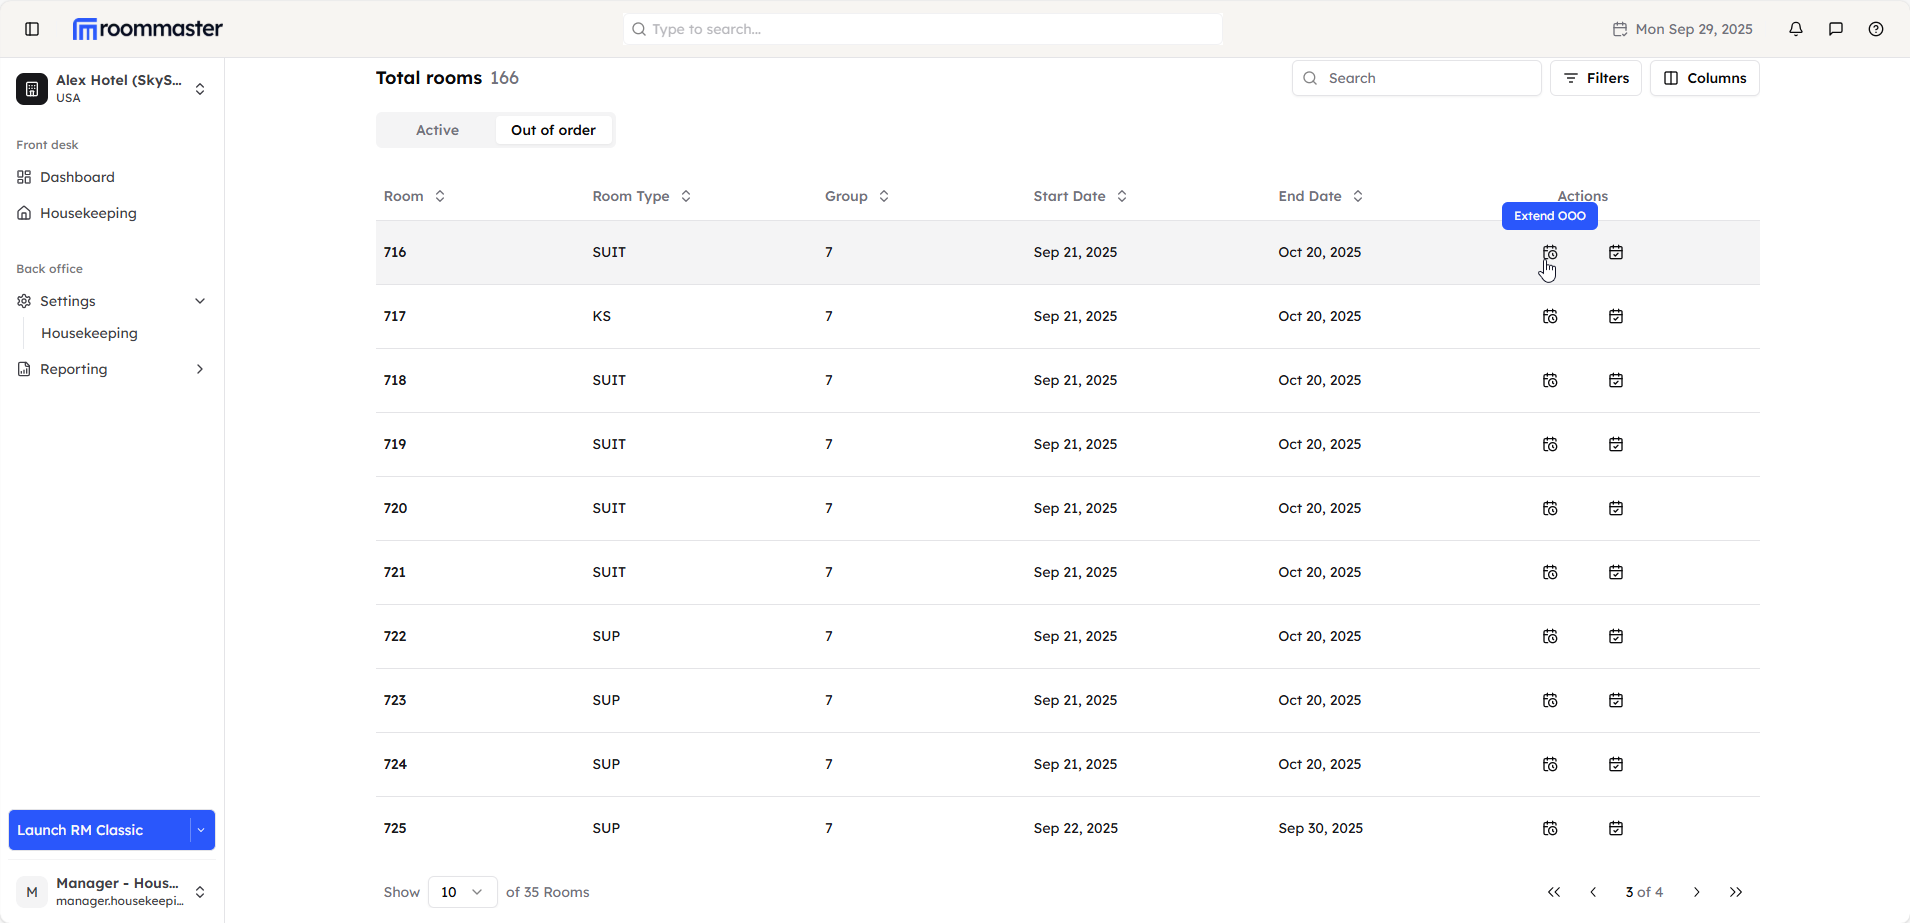Click Extend OOO icon for room 716
The height and width of the screenshot is (923, 1910).
[1550, 252]
